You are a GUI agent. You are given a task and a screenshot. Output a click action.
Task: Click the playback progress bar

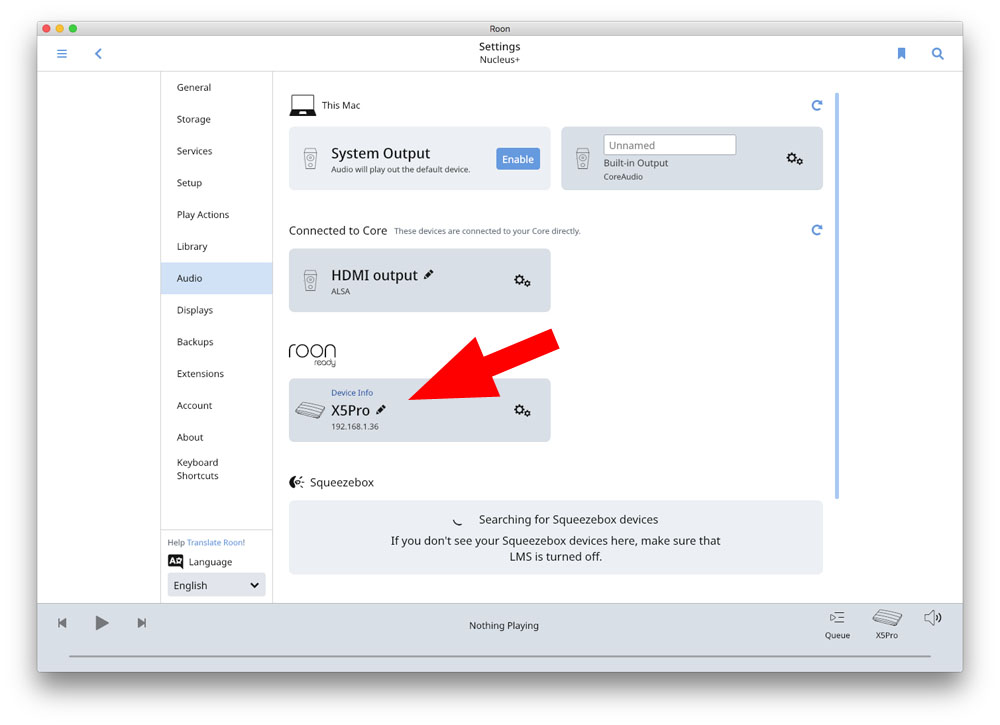500,656
